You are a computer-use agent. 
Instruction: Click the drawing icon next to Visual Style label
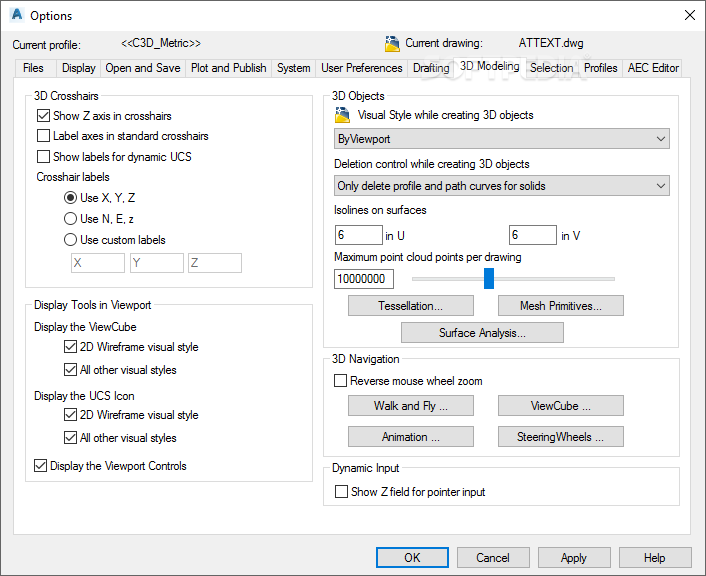pos(342,115)
